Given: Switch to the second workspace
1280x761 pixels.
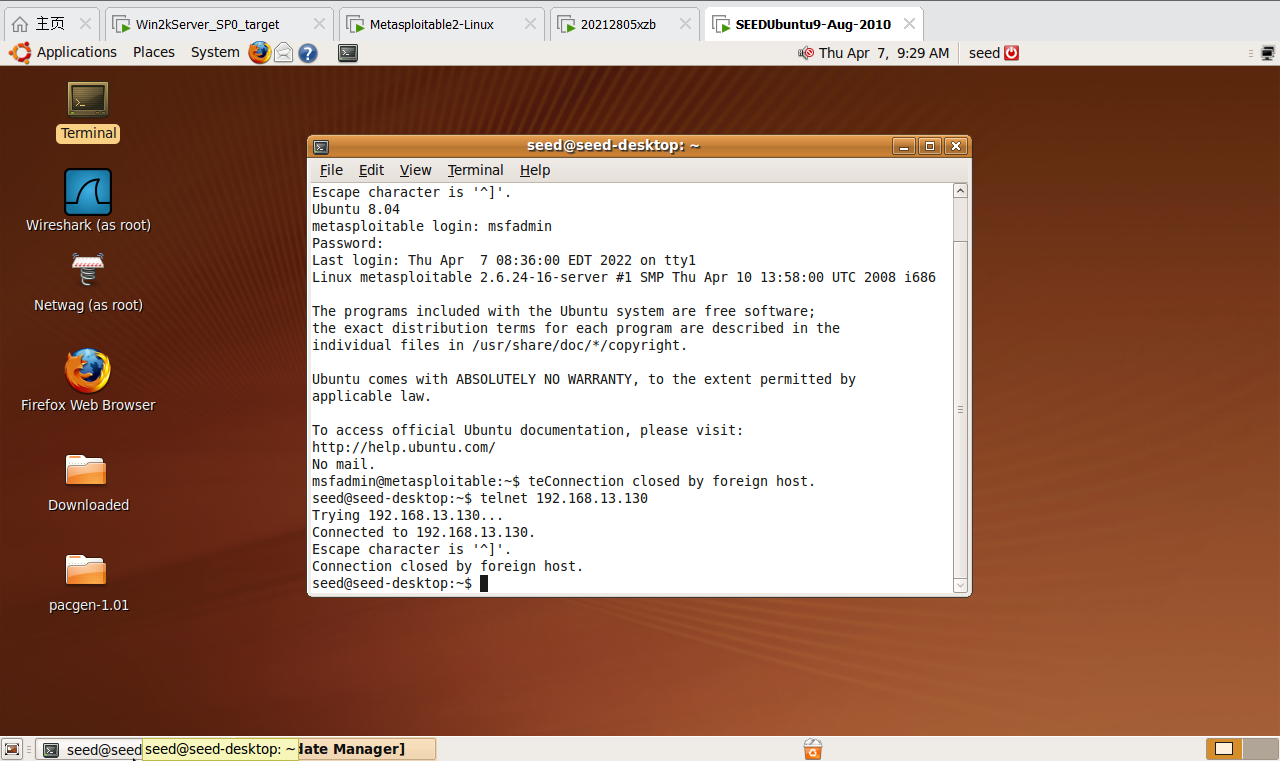Looking at the screenshot, I should (1259, 749).
